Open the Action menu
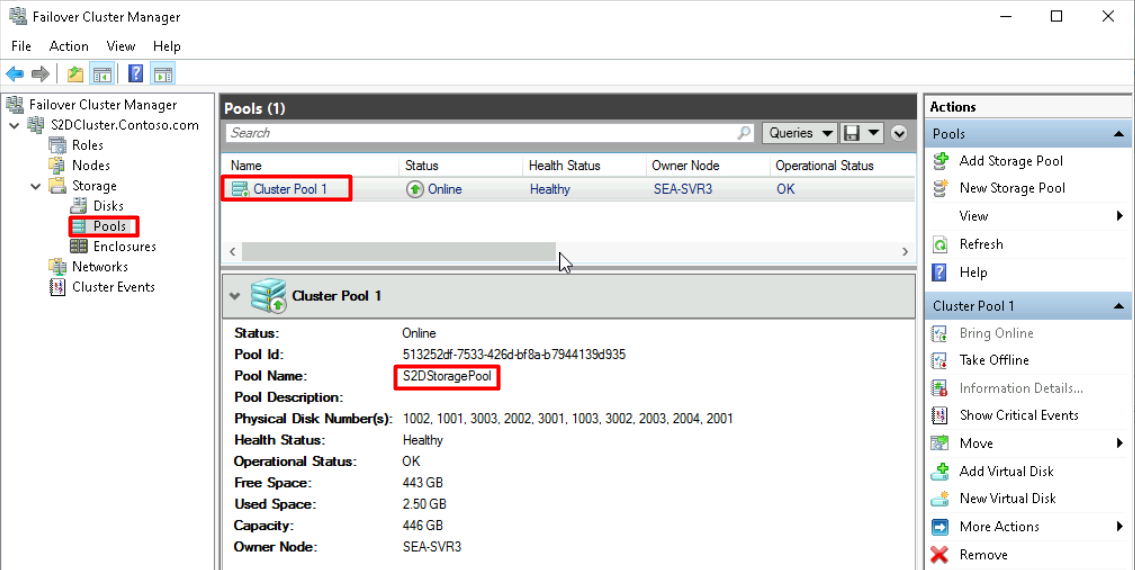1135x570 pixels. click(69, 46)
